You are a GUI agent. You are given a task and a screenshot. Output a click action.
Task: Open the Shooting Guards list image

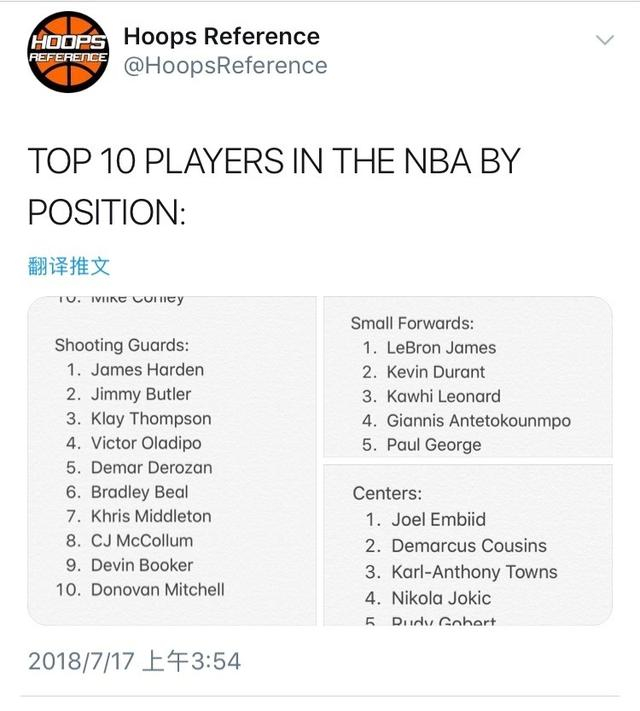tap(172, 460)
